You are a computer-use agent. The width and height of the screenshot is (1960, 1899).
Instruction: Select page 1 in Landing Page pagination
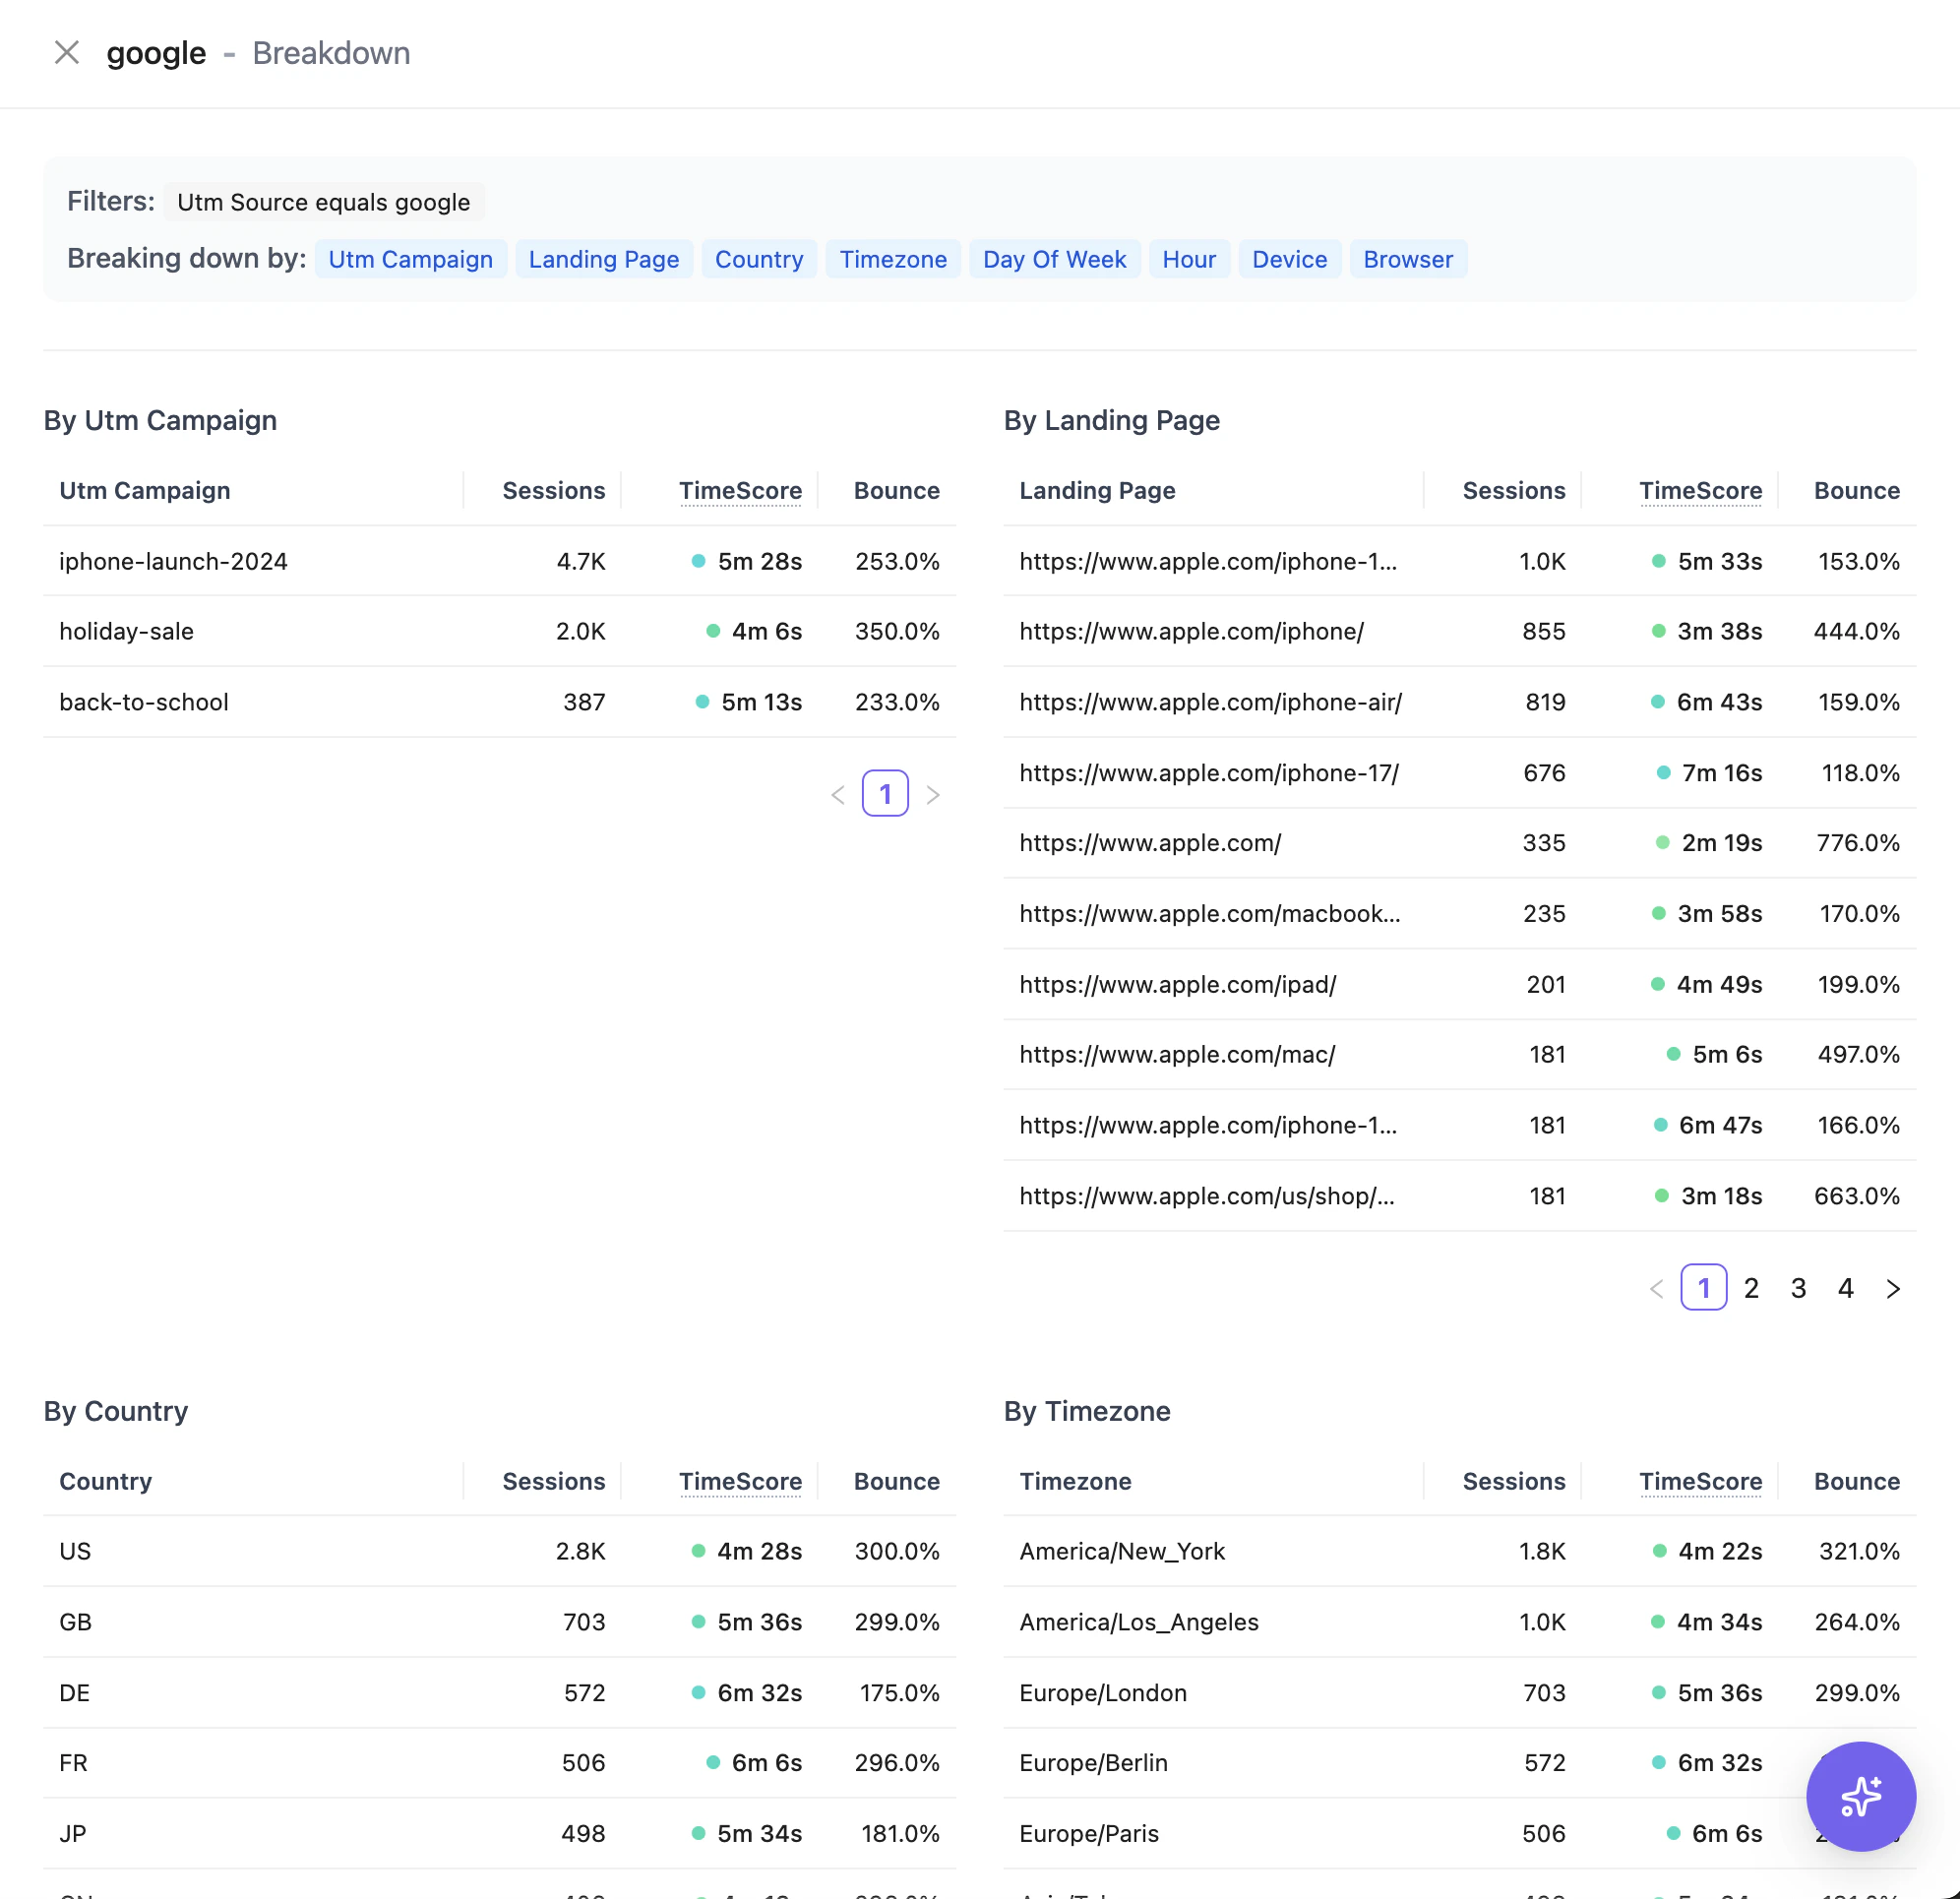click(1703, 1288)
